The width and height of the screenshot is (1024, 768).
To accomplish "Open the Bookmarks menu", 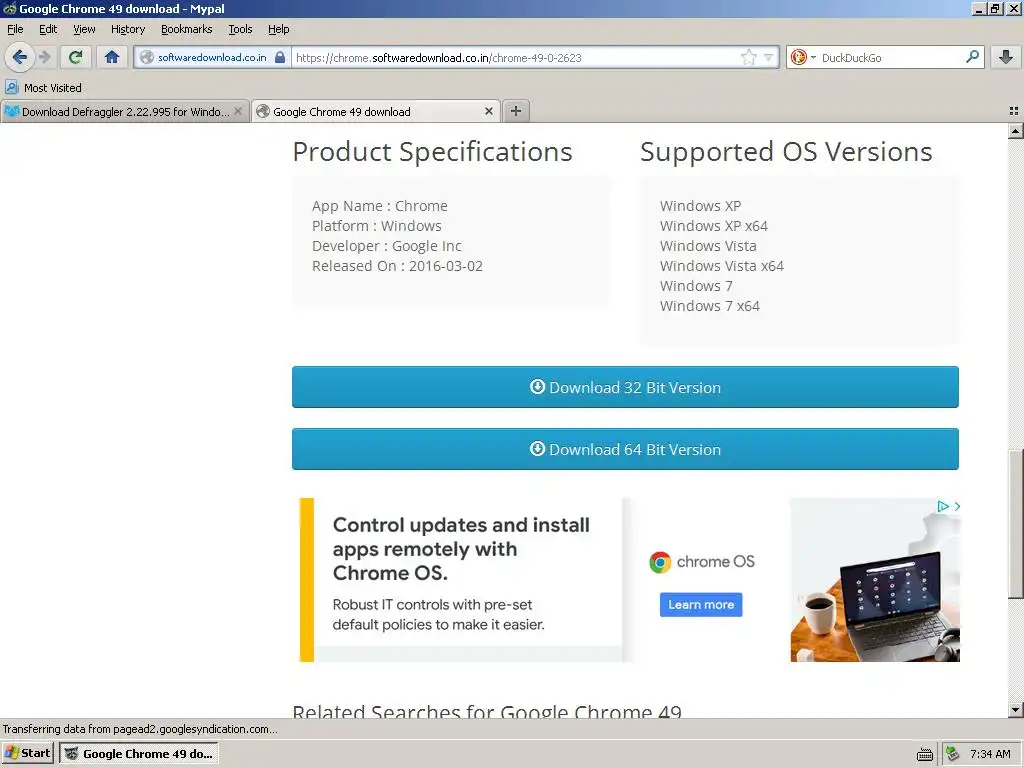I will [x=187, y=29].
